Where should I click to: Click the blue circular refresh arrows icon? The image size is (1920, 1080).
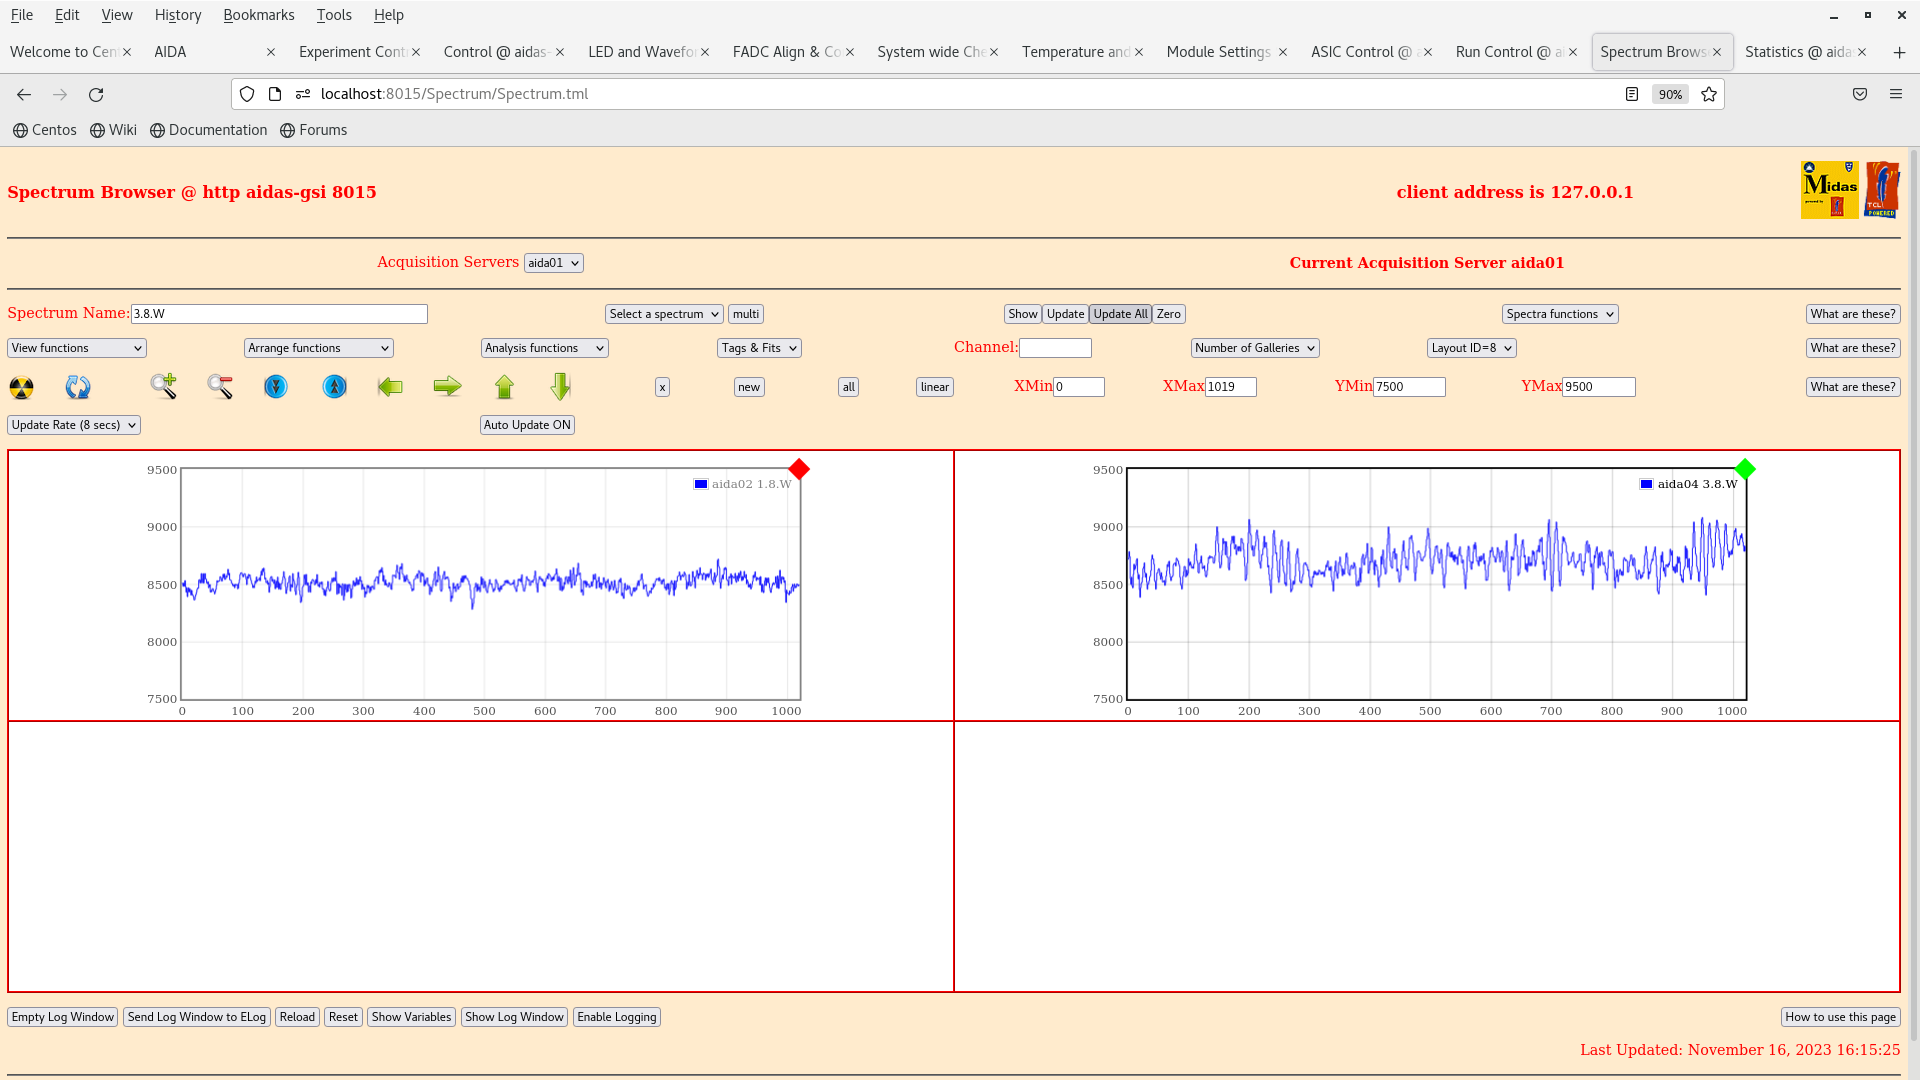pyautogui.click(x=78, y=387)
